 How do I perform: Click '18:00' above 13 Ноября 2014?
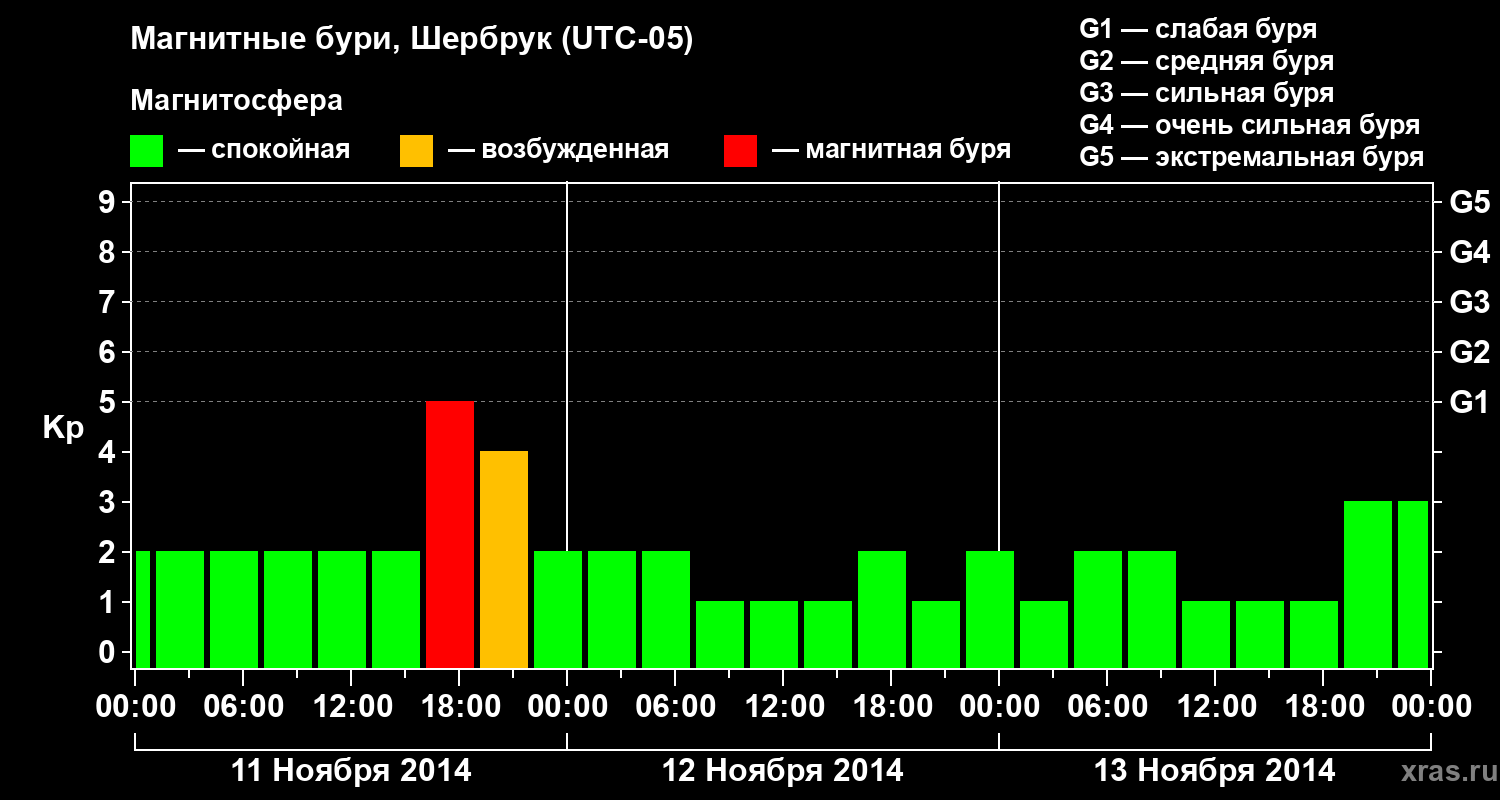(1323, 707)
